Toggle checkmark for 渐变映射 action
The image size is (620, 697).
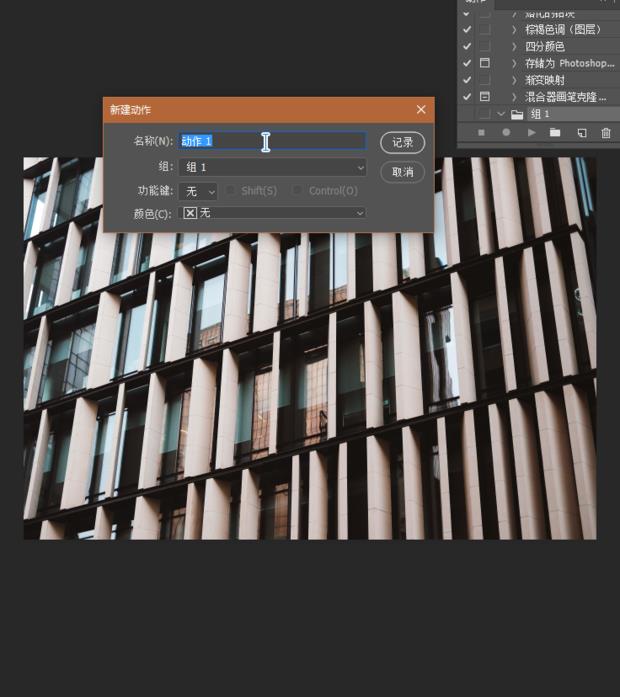tap(467, 80)
